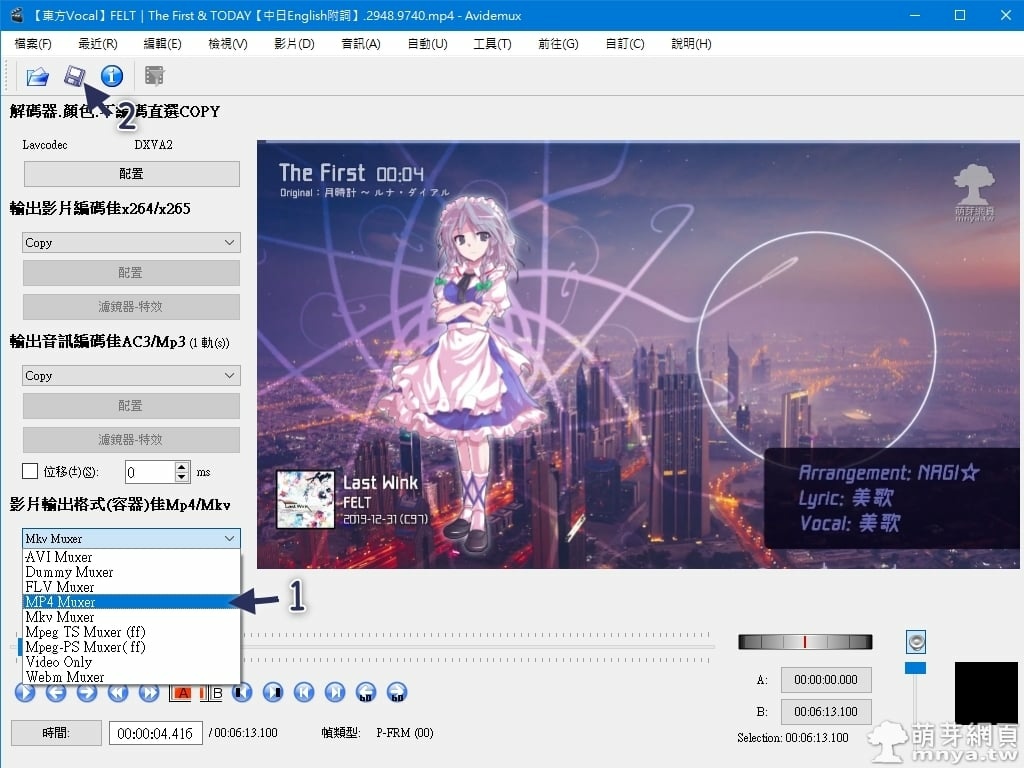Click the current time field 00:00:04.416
The width and height of the screenshot is (1024, 768).
pyautogui.click(x=155, y=733)
